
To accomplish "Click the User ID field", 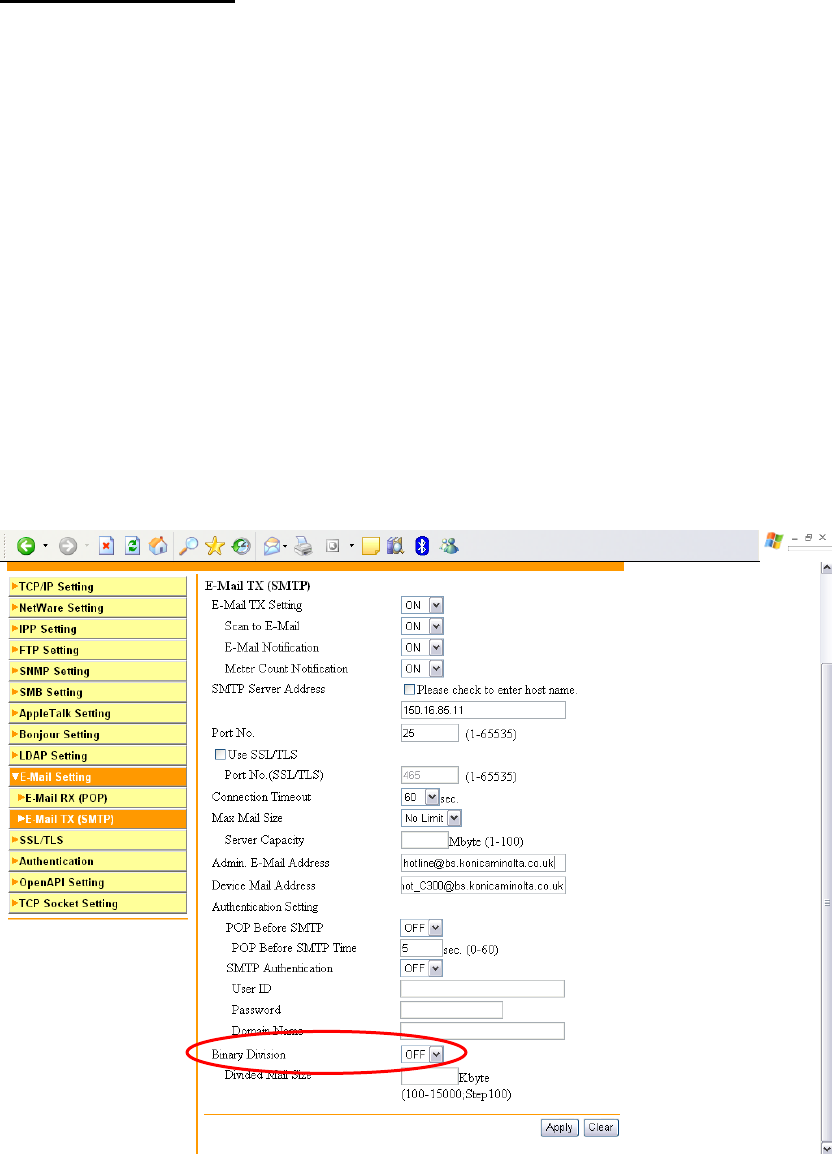I will [482, 988].
